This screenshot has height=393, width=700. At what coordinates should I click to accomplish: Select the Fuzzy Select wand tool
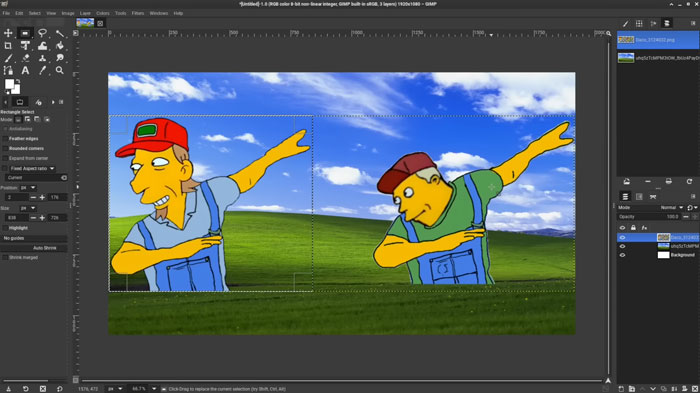(x=59, y=33)
